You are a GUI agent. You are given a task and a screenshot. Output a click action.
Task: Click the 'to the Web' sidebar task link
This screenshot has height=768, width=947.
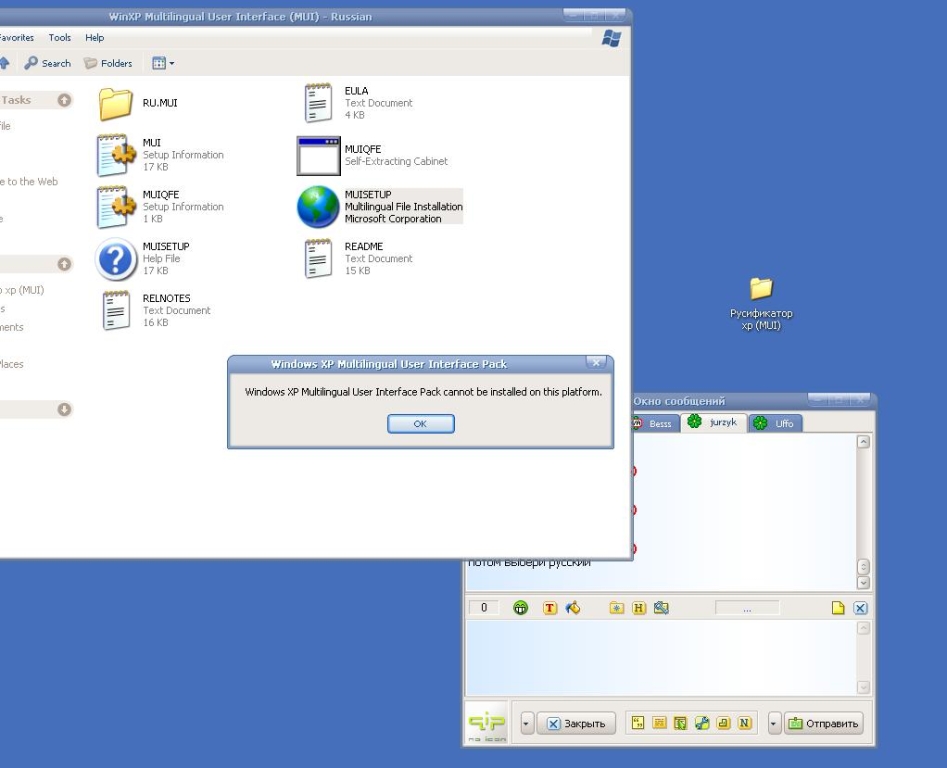click(29, 181)
